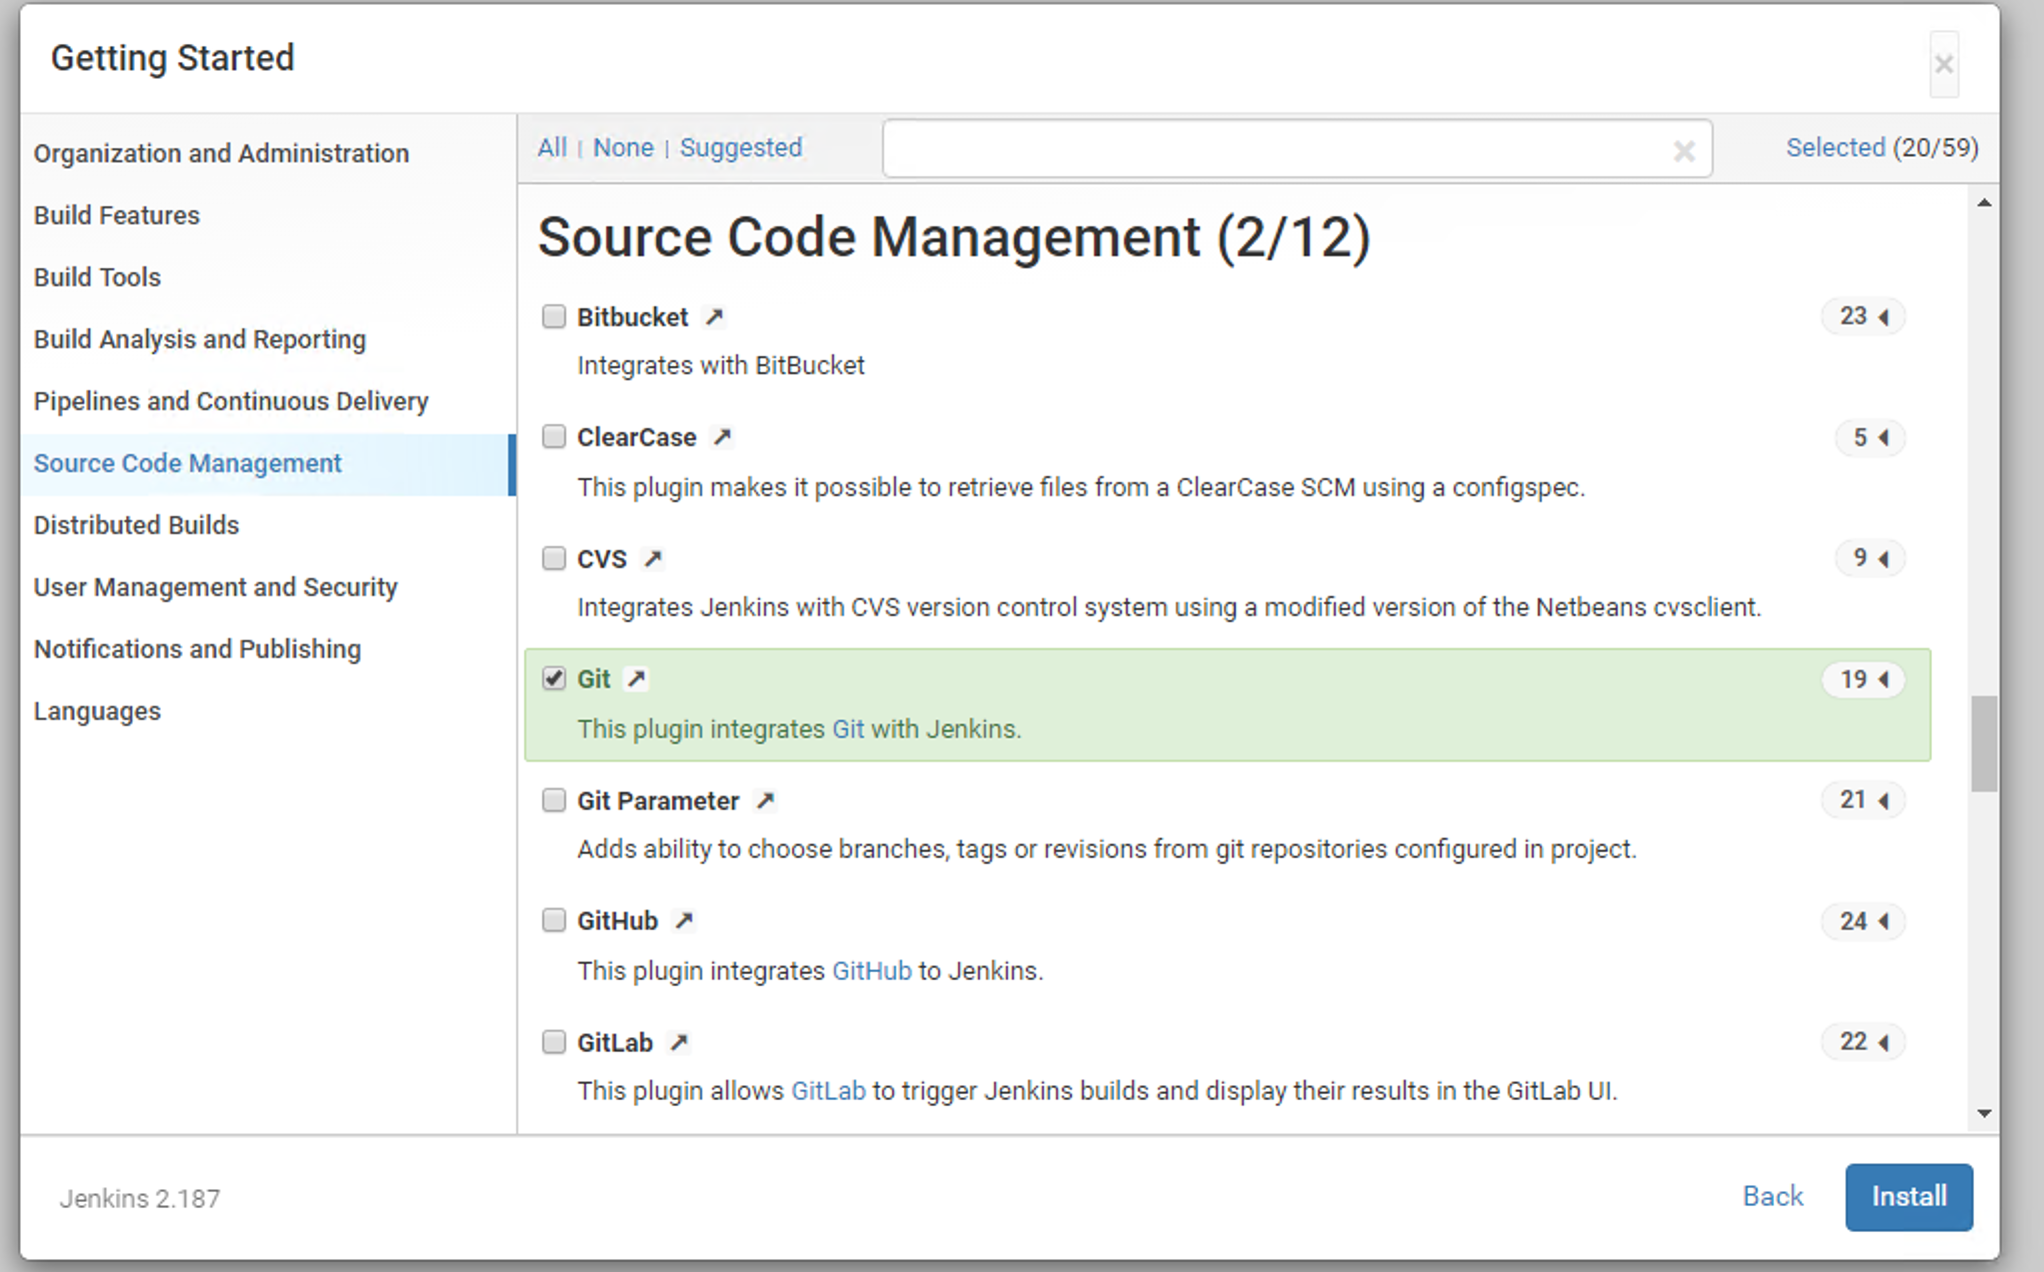Image resolution: width=2044 pixels, height=1272 pixels.
Task: Open CVS plugin external link icon
Action: (653, 558)
